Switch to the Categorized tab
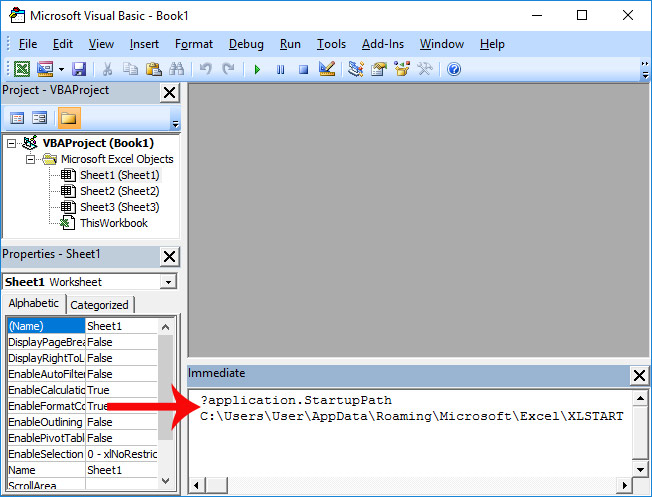This screenshot has width=652, height=497. 99,305
